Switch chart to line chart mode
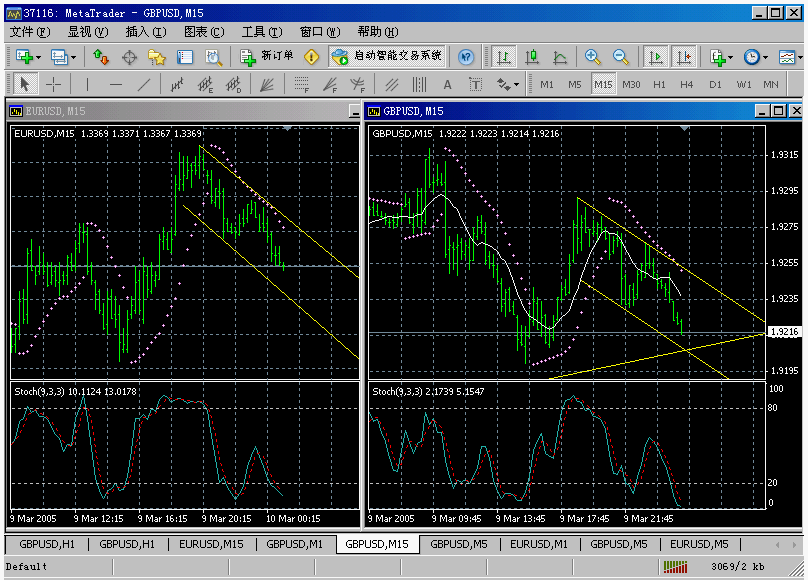This screenshot has height=580, width=808. tap(560, 57)
